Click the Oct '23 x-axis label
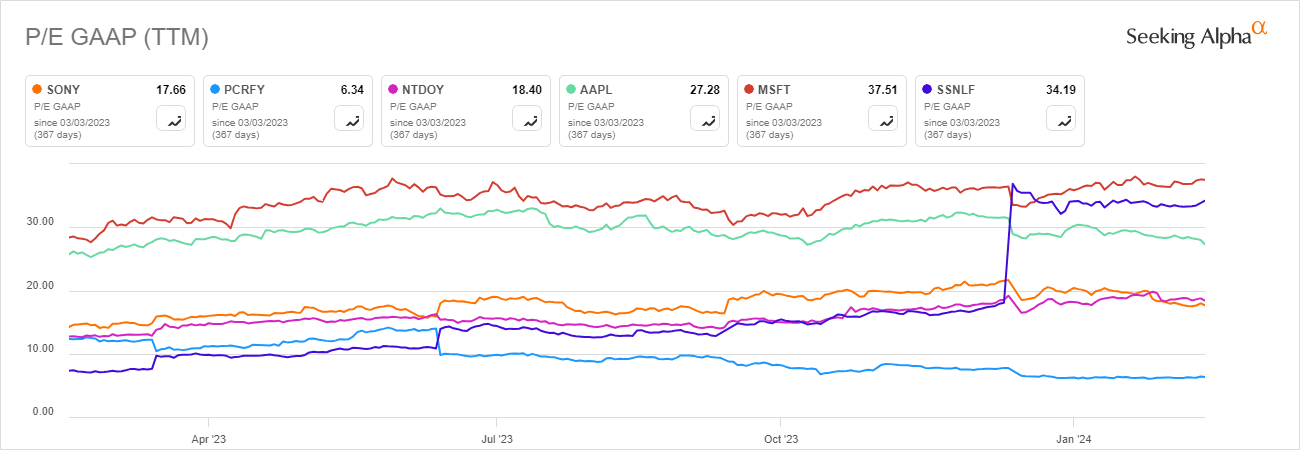The width and height of the screenshot is (1300, 450). 780,438
